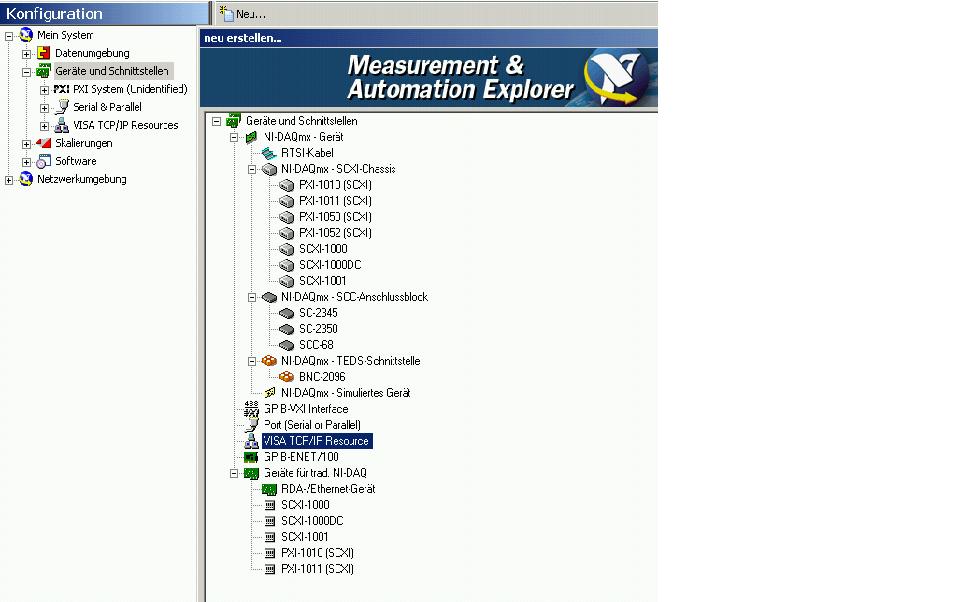Select SCXI-1000 under Geräte für trad. NI-DAQ

306,505
